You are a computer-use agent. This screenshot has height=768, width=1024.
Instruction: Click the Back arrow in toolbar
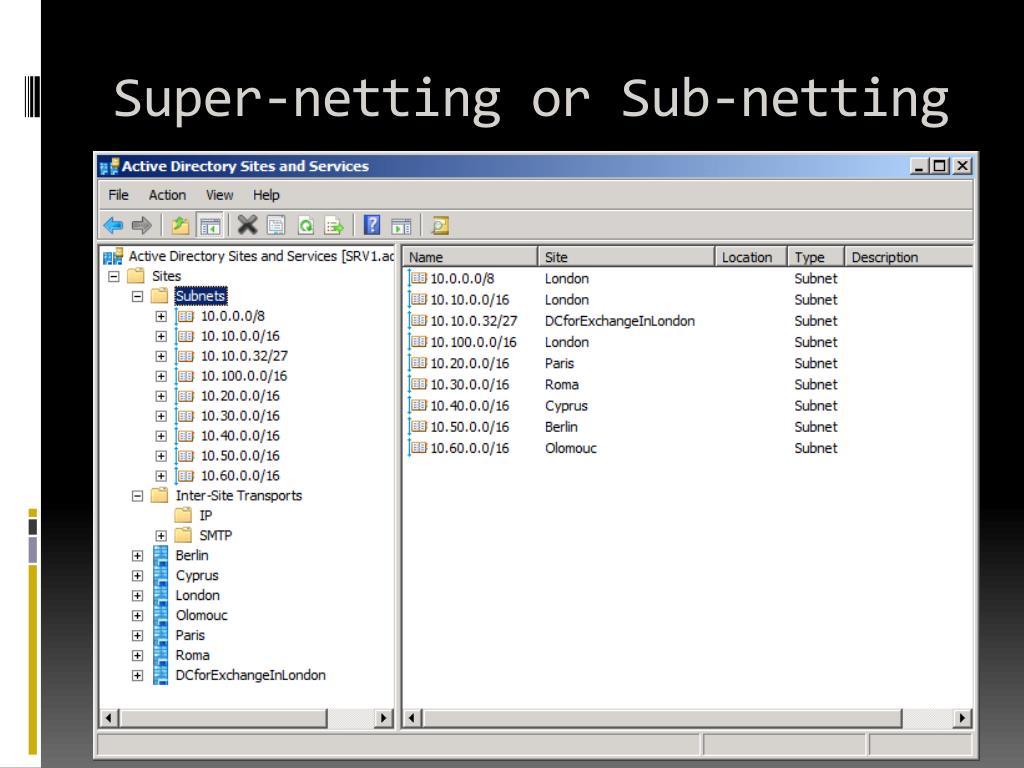click(x=114, y=225)
